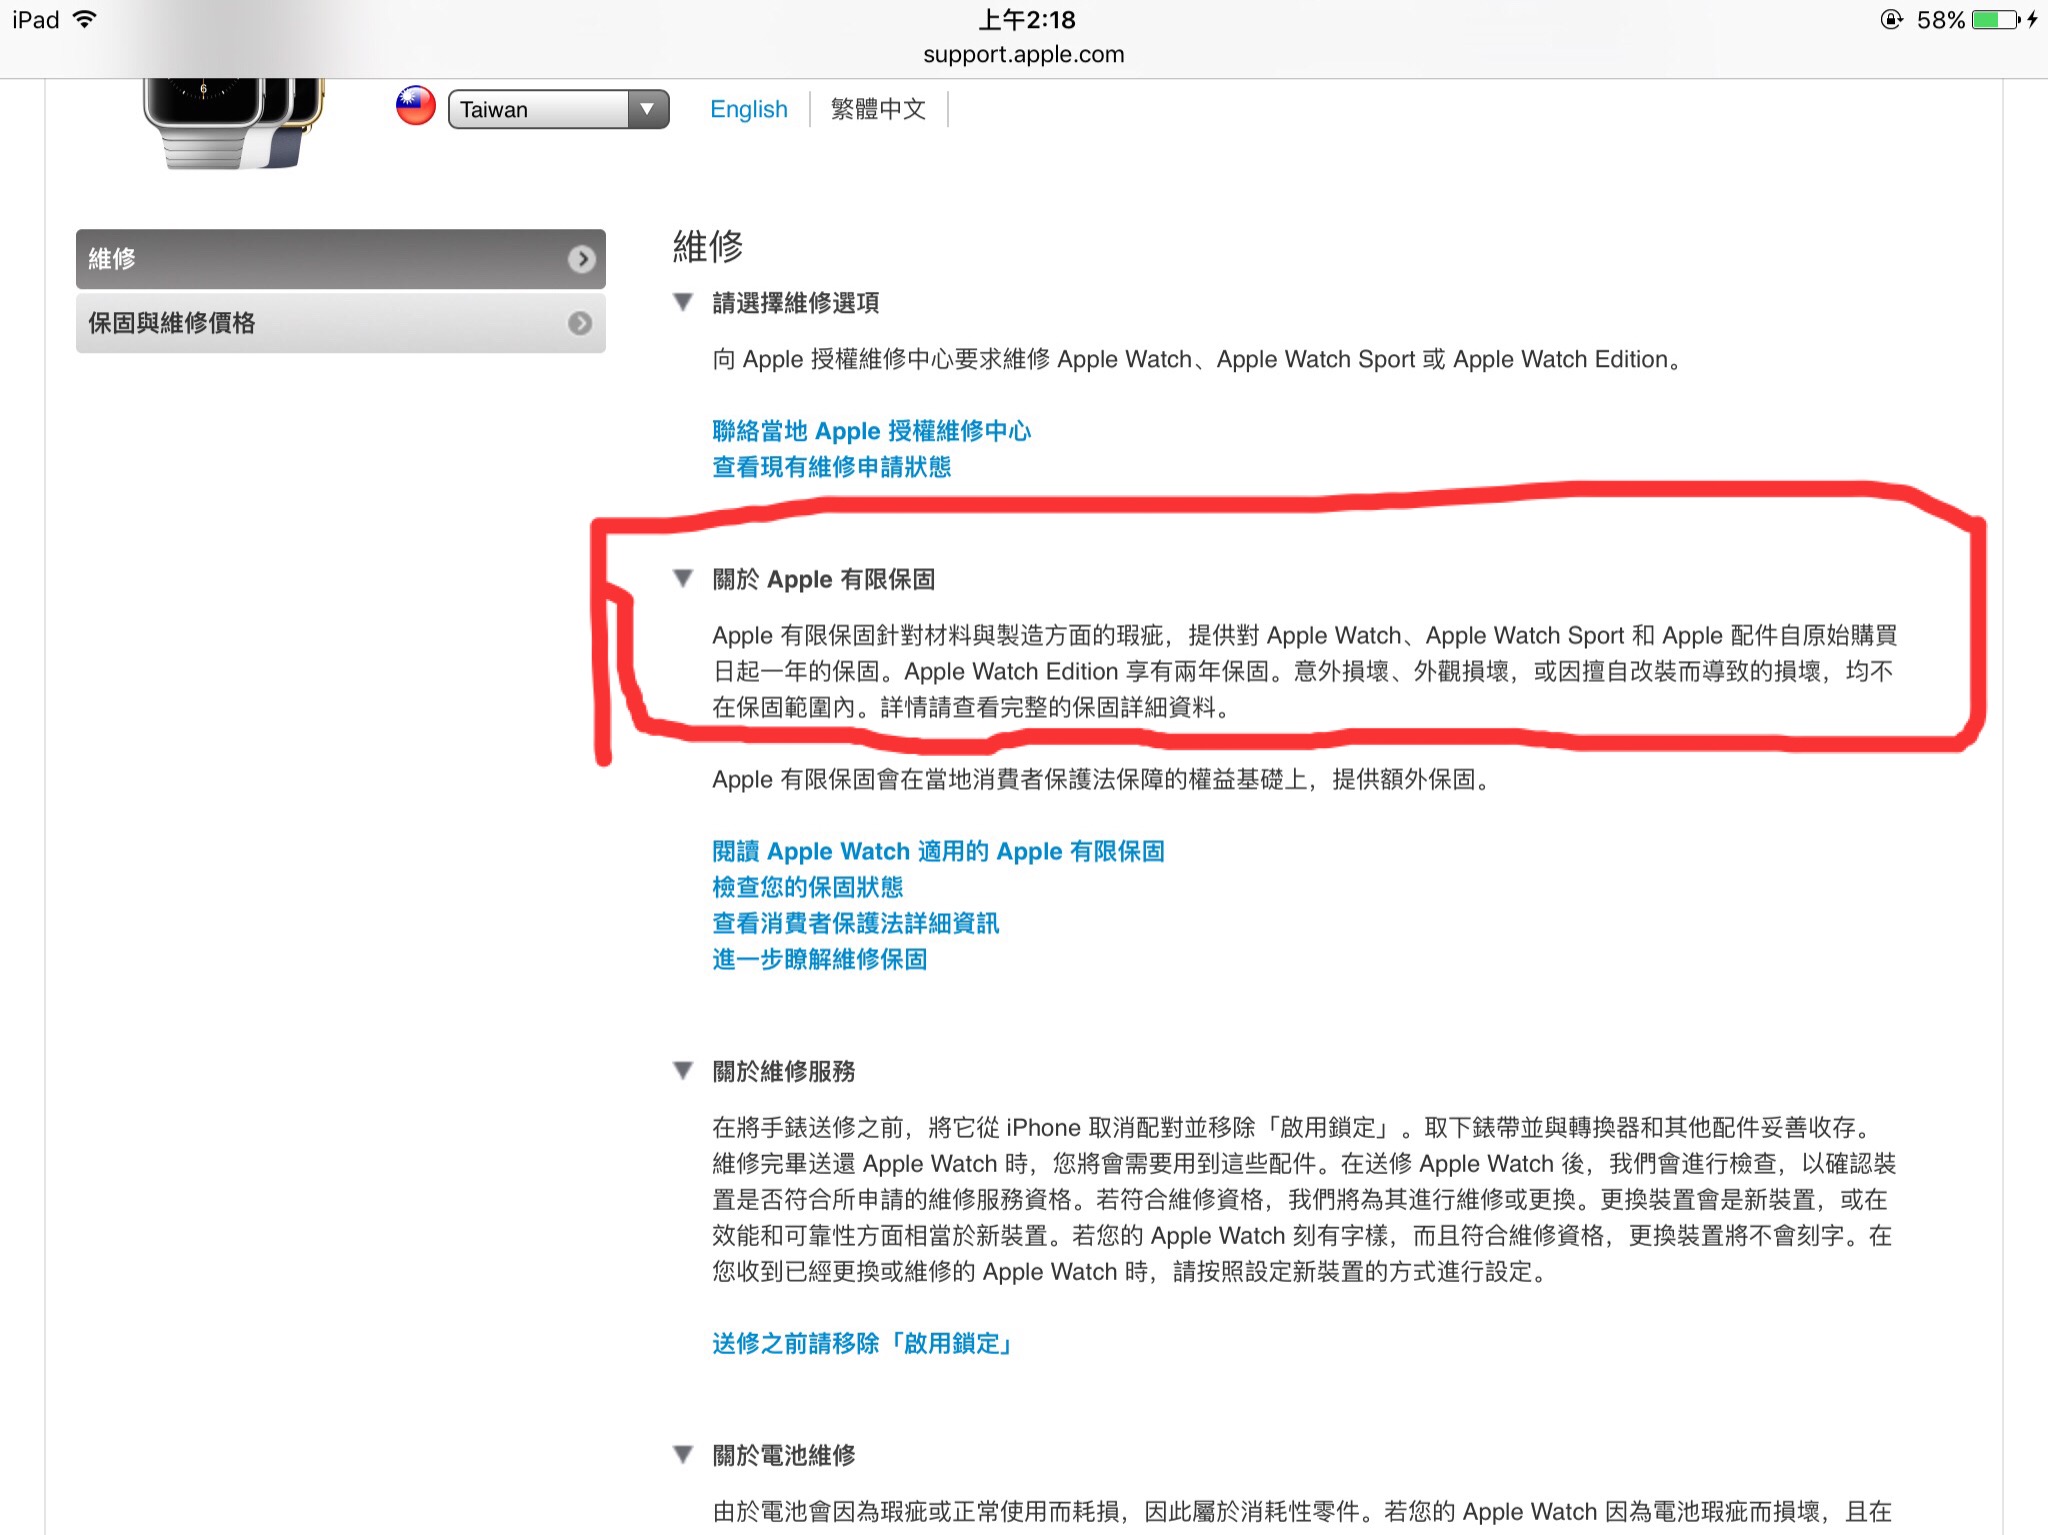
Task: Click the arrow icon on 保固與維修價格 tab
Action: (580, 323)
